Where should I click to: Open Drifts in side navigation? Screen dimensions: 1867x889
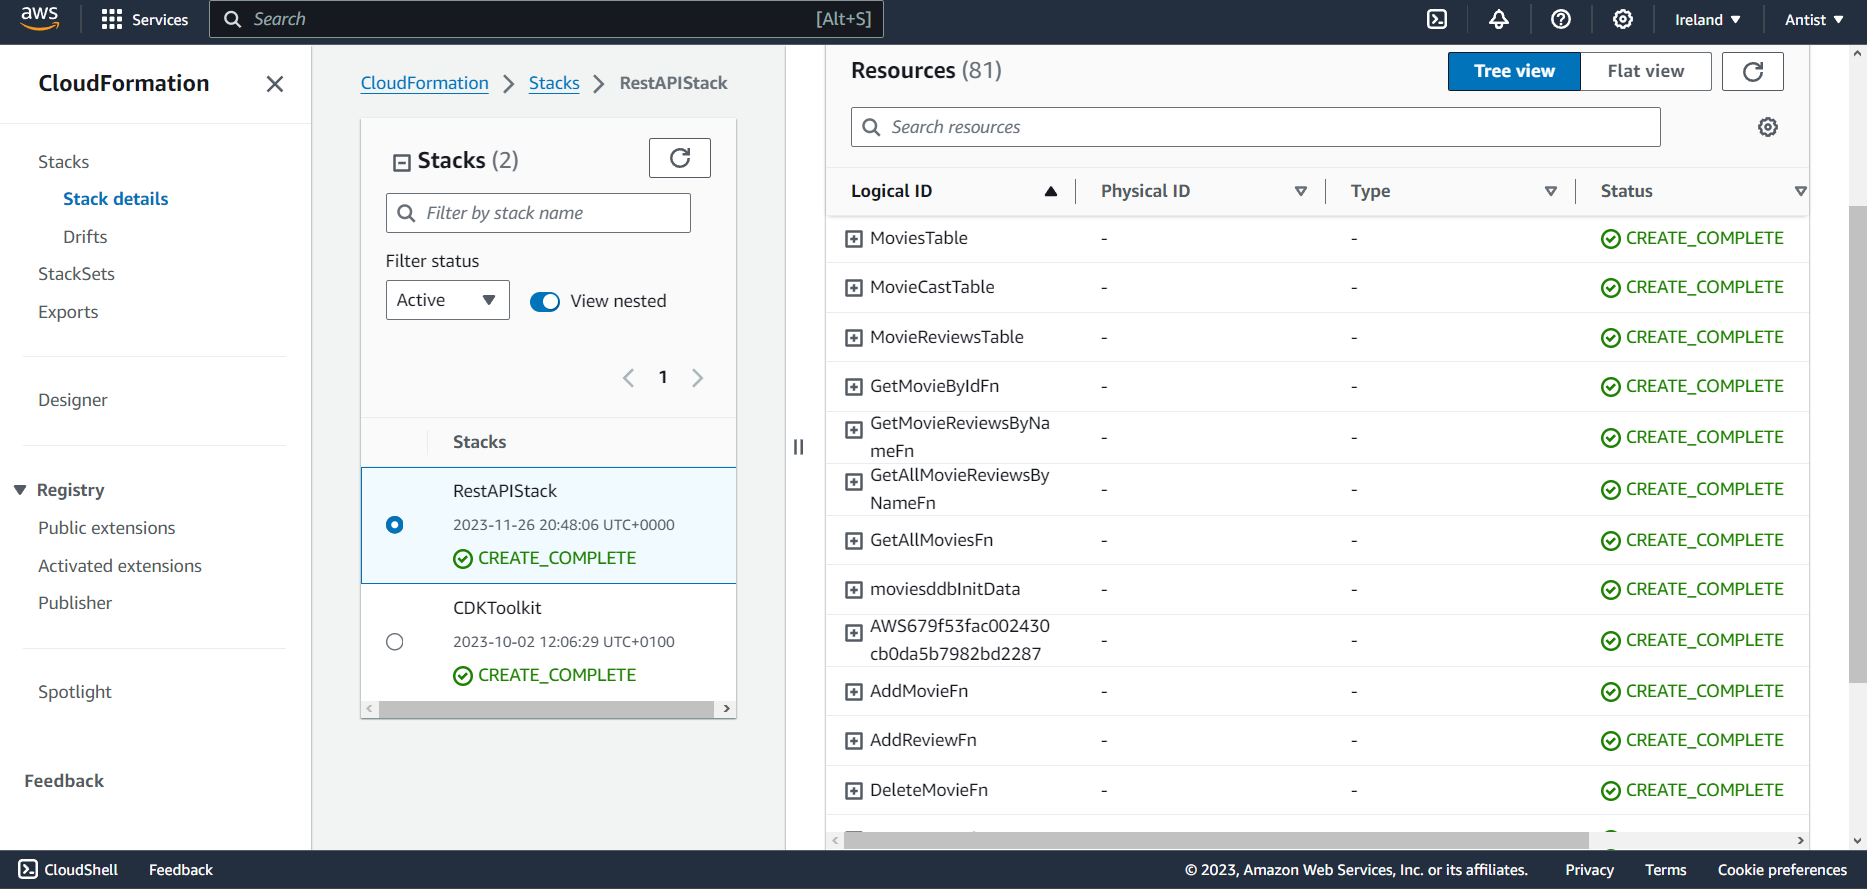click(85, 237)
